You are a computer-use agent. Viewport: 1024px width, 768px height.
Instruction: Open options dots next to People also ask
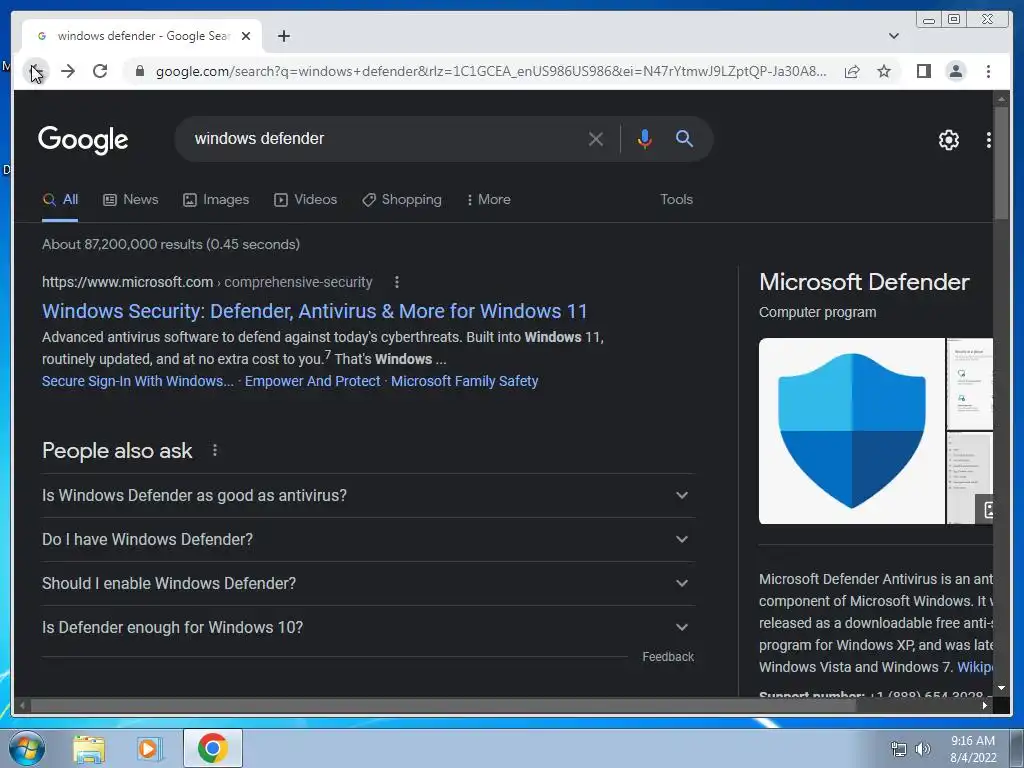point(215,450)
